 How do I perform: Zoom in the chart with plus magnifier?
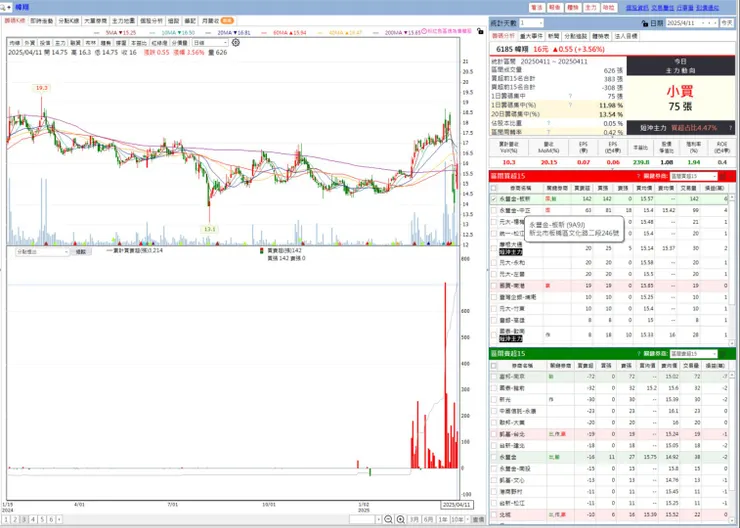pos(401,519)
